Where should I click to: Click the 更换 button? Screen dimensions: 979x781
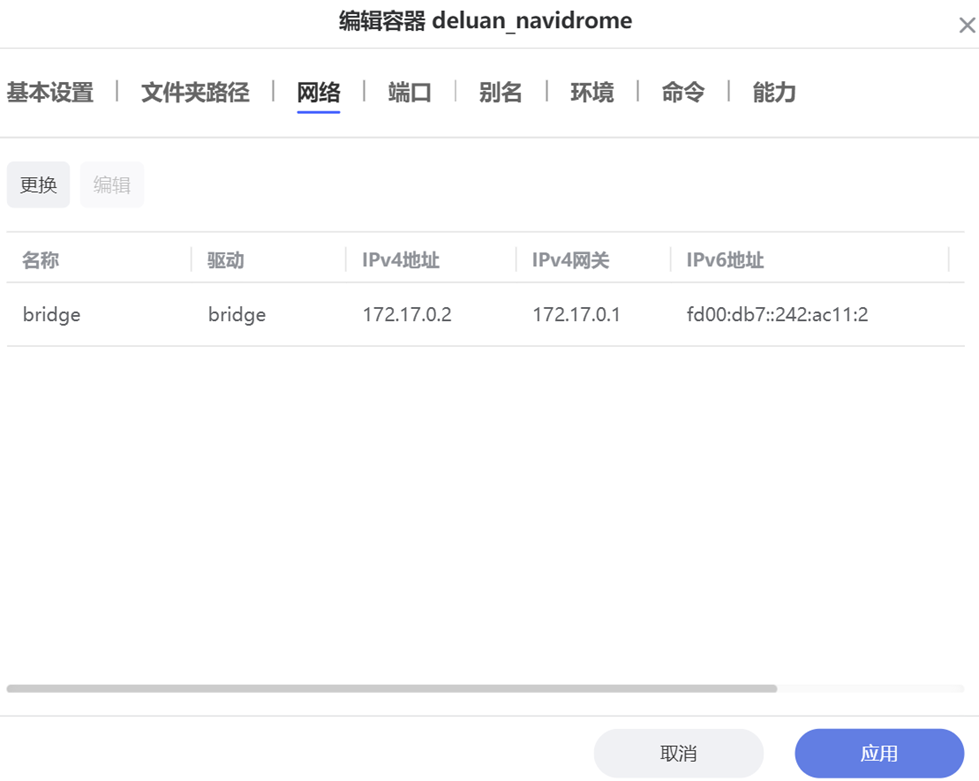(38, 185)
